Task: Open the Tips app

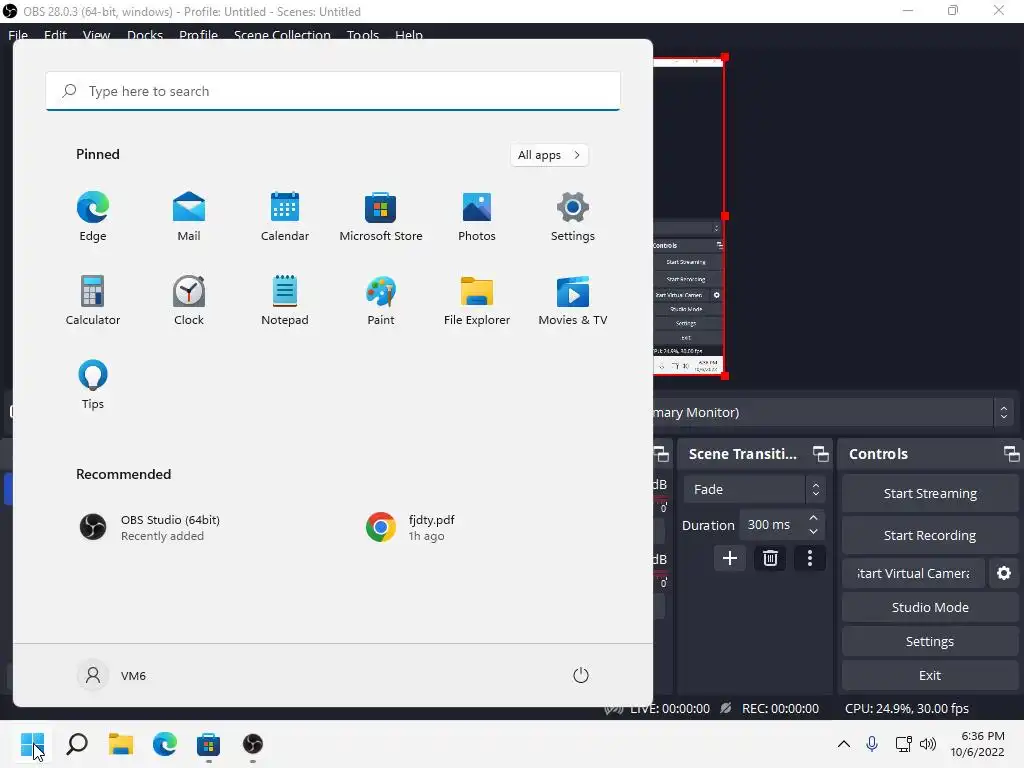Action: 93,385
